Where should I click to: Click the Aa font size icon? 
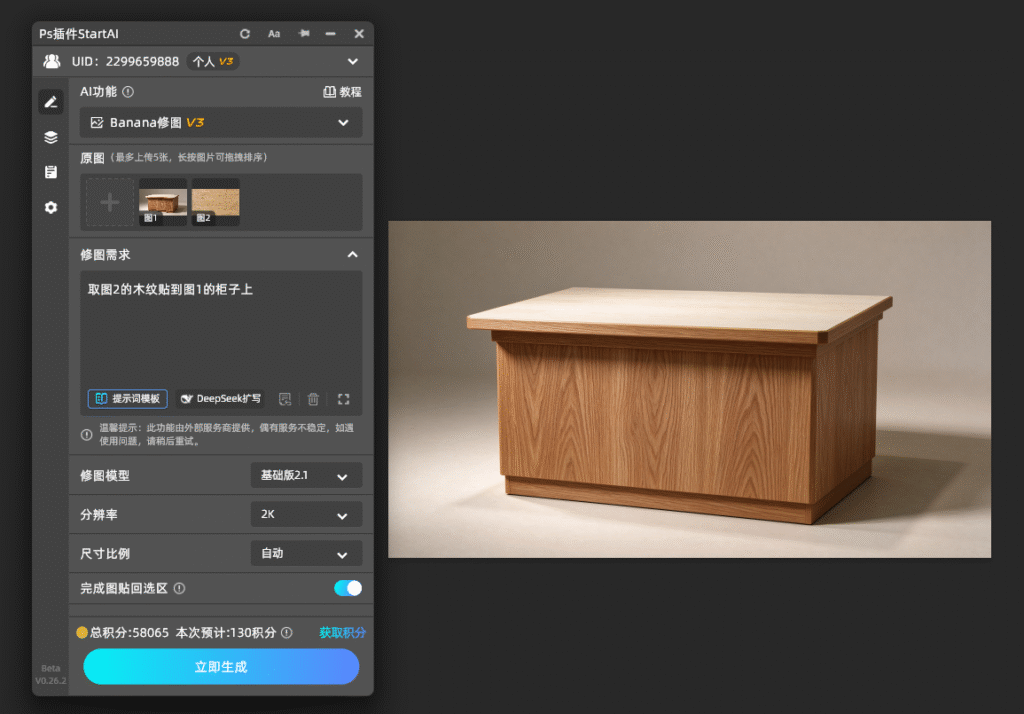(274, 34)
